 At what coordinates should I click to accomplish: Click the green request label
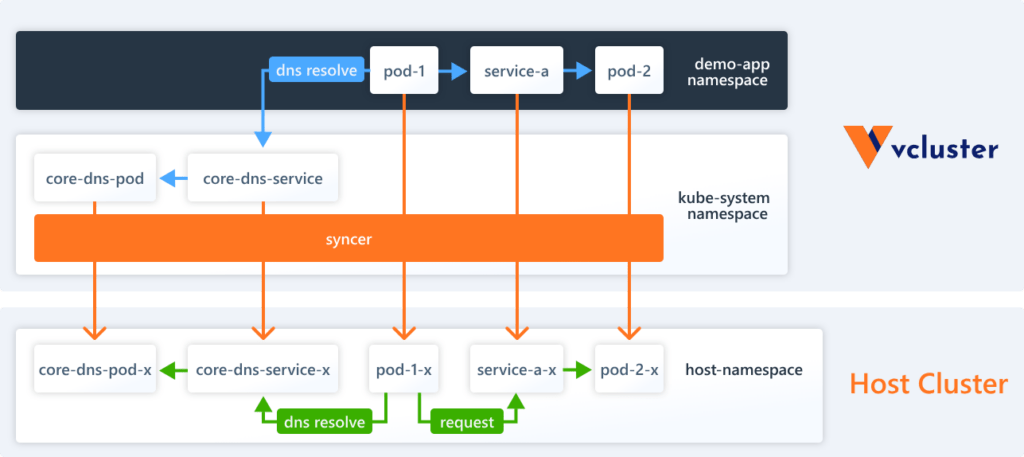pyautogui.click(x=467, y=422)
